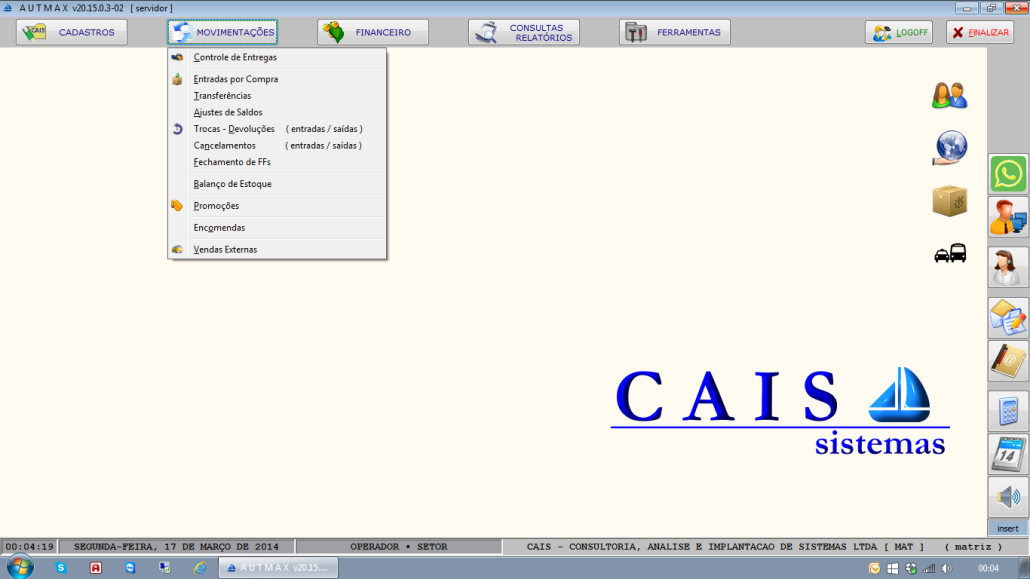
Task: Choose Ajustes de Saldos menu item
Action: click(277, 112)
